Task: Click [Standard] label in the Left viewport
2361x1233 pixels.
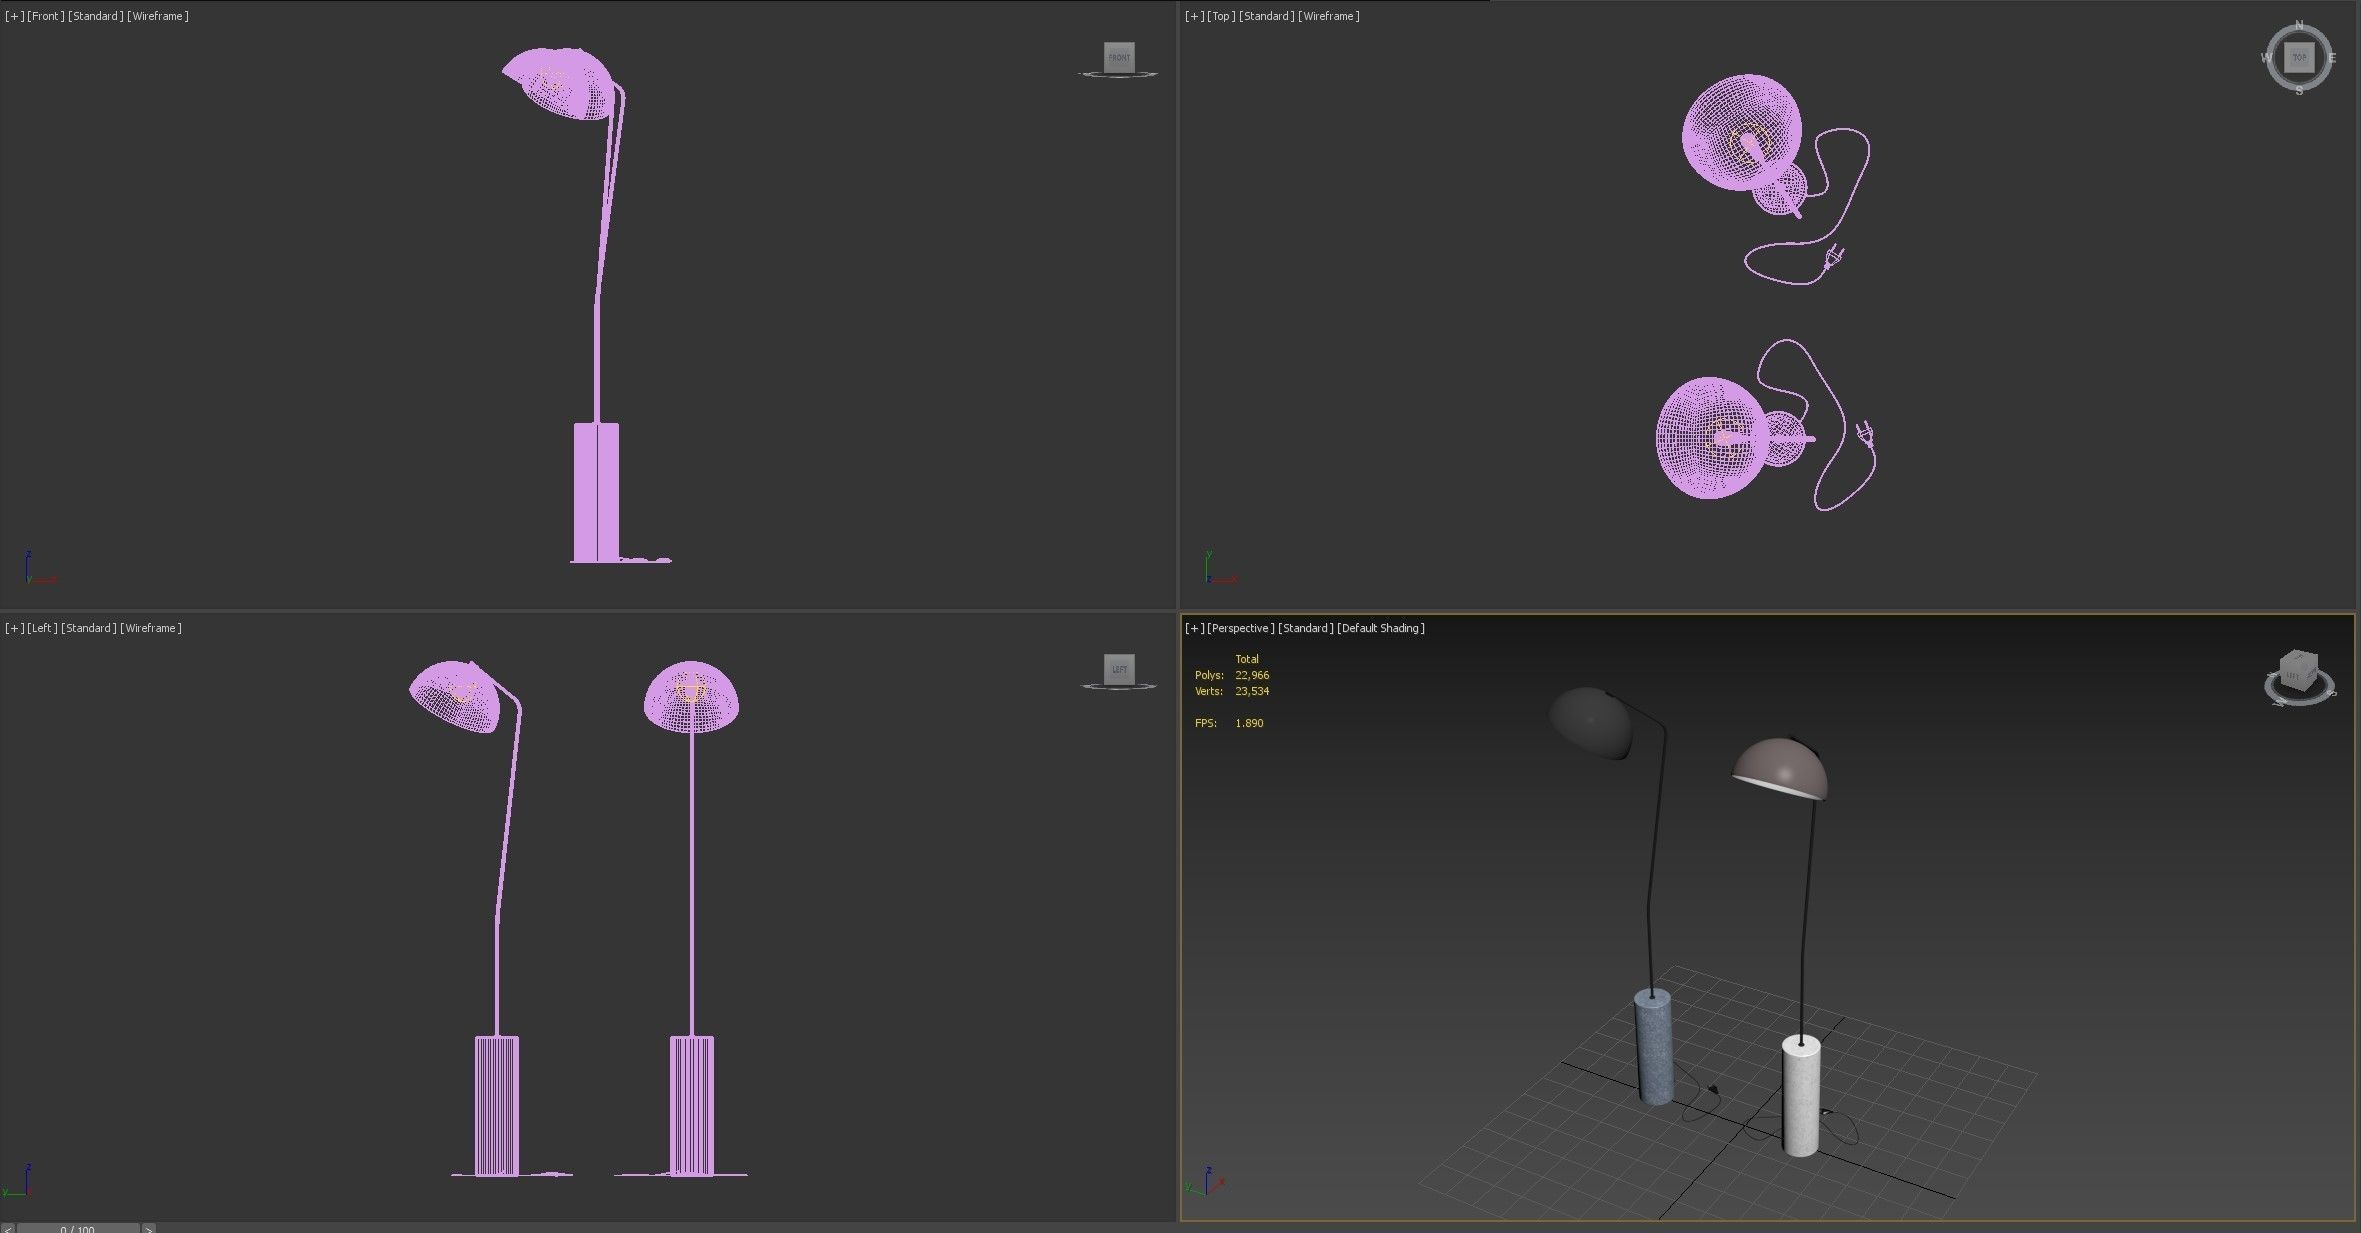Action: 89,628
